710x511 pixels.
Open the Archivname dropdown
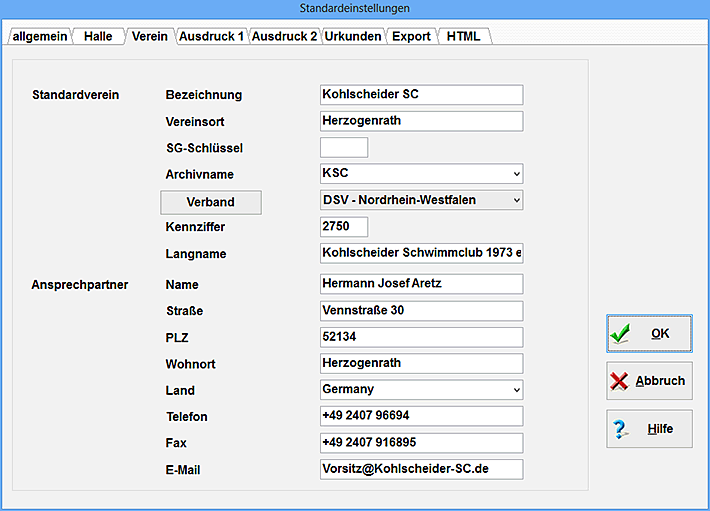[516, 174]
